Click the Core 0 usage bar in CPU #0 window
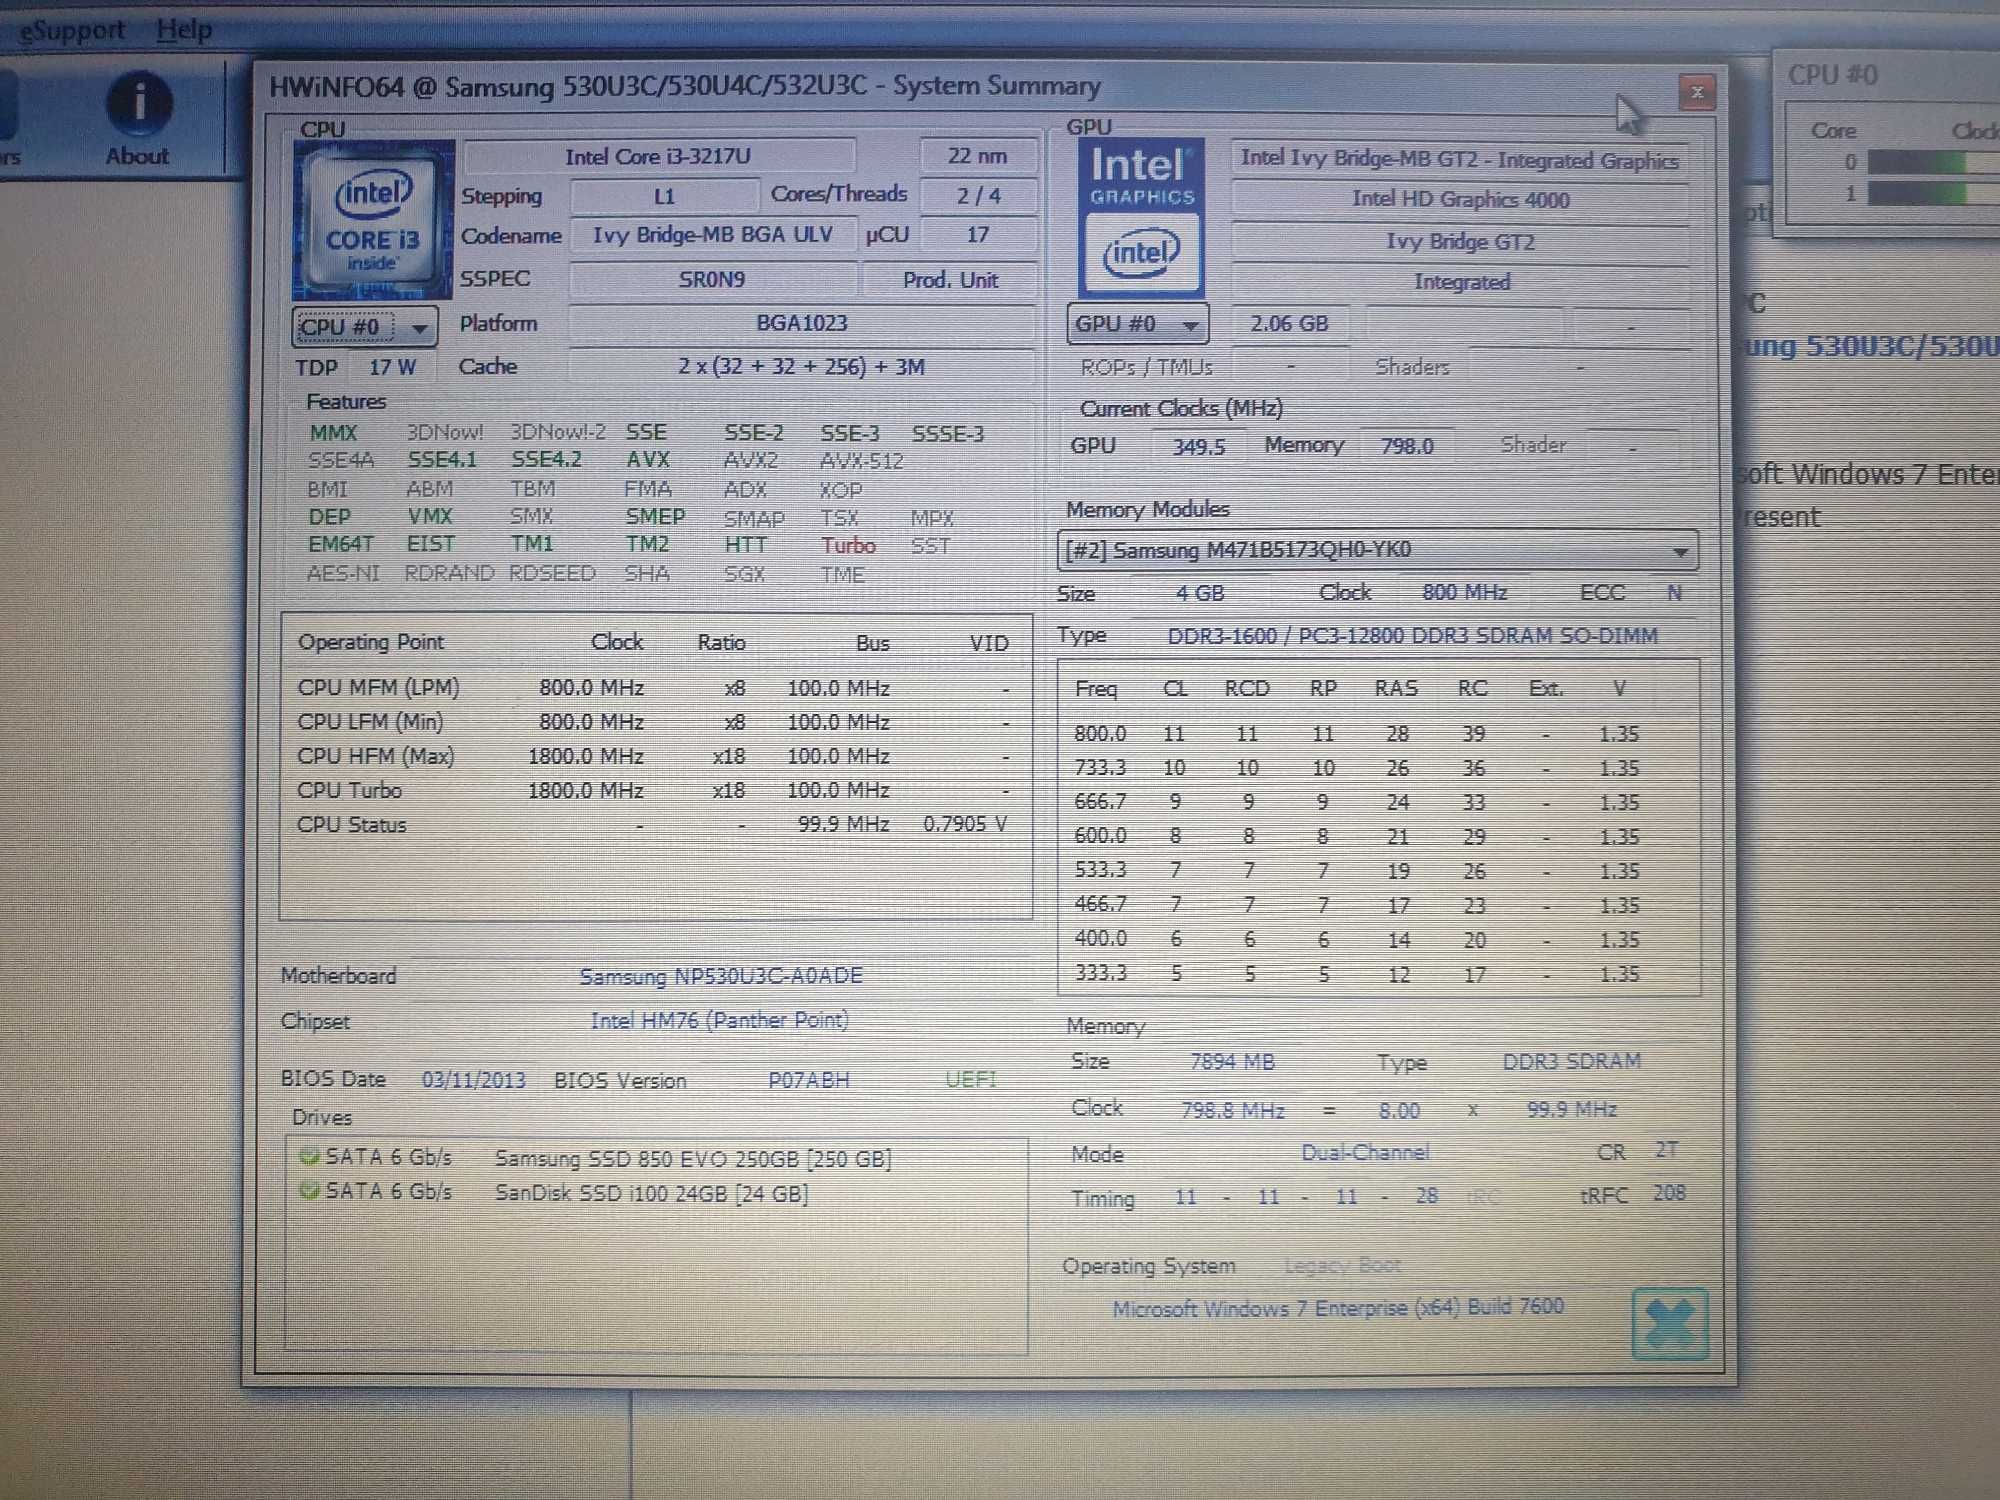2000x1500 pixels. click(1933, 162)
